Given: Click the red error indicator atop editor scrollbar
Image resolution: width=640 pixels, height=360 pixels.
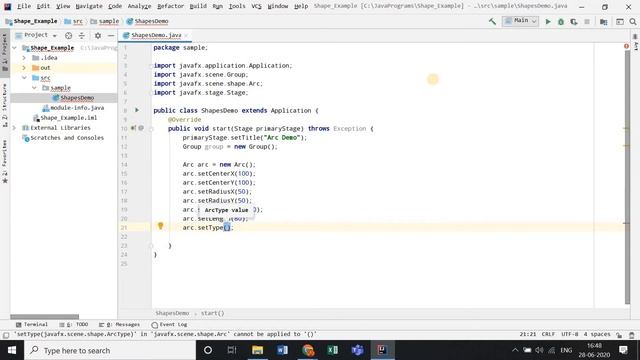Looking at the screenshot, I should click(626, 47).
